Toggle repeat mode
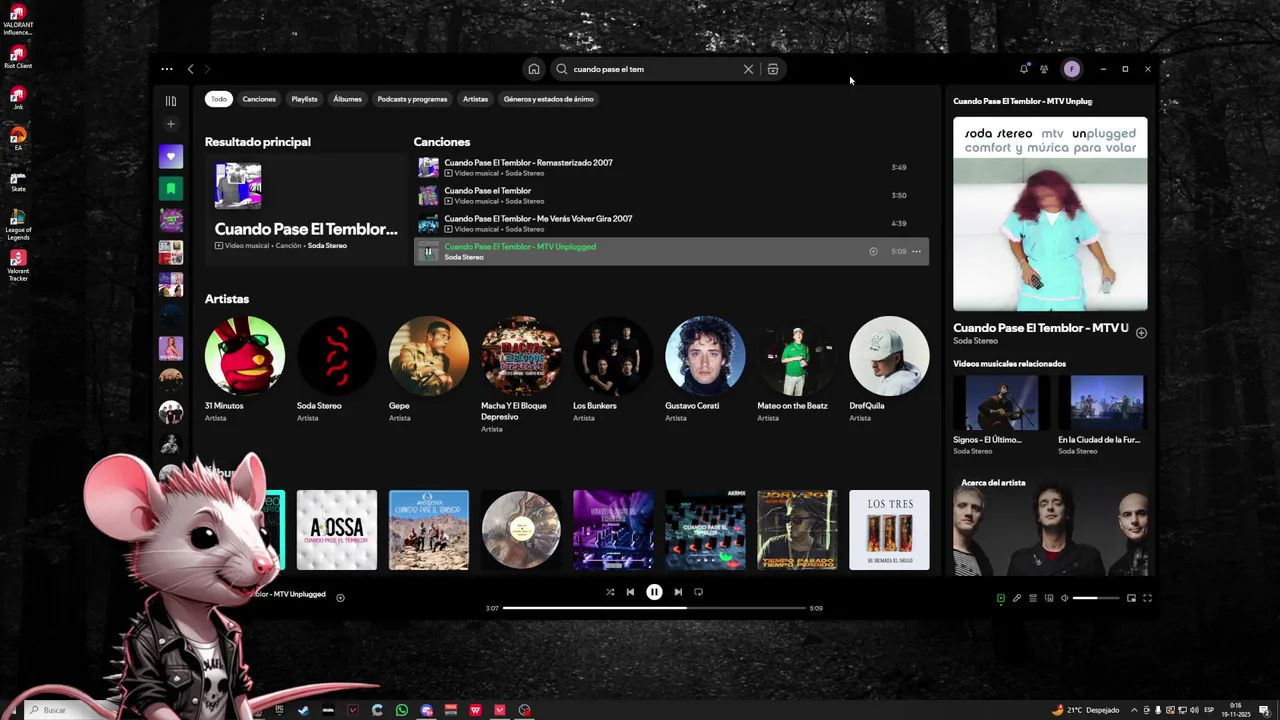This screenshot has width=1280, height=720. tap(698, 592)
